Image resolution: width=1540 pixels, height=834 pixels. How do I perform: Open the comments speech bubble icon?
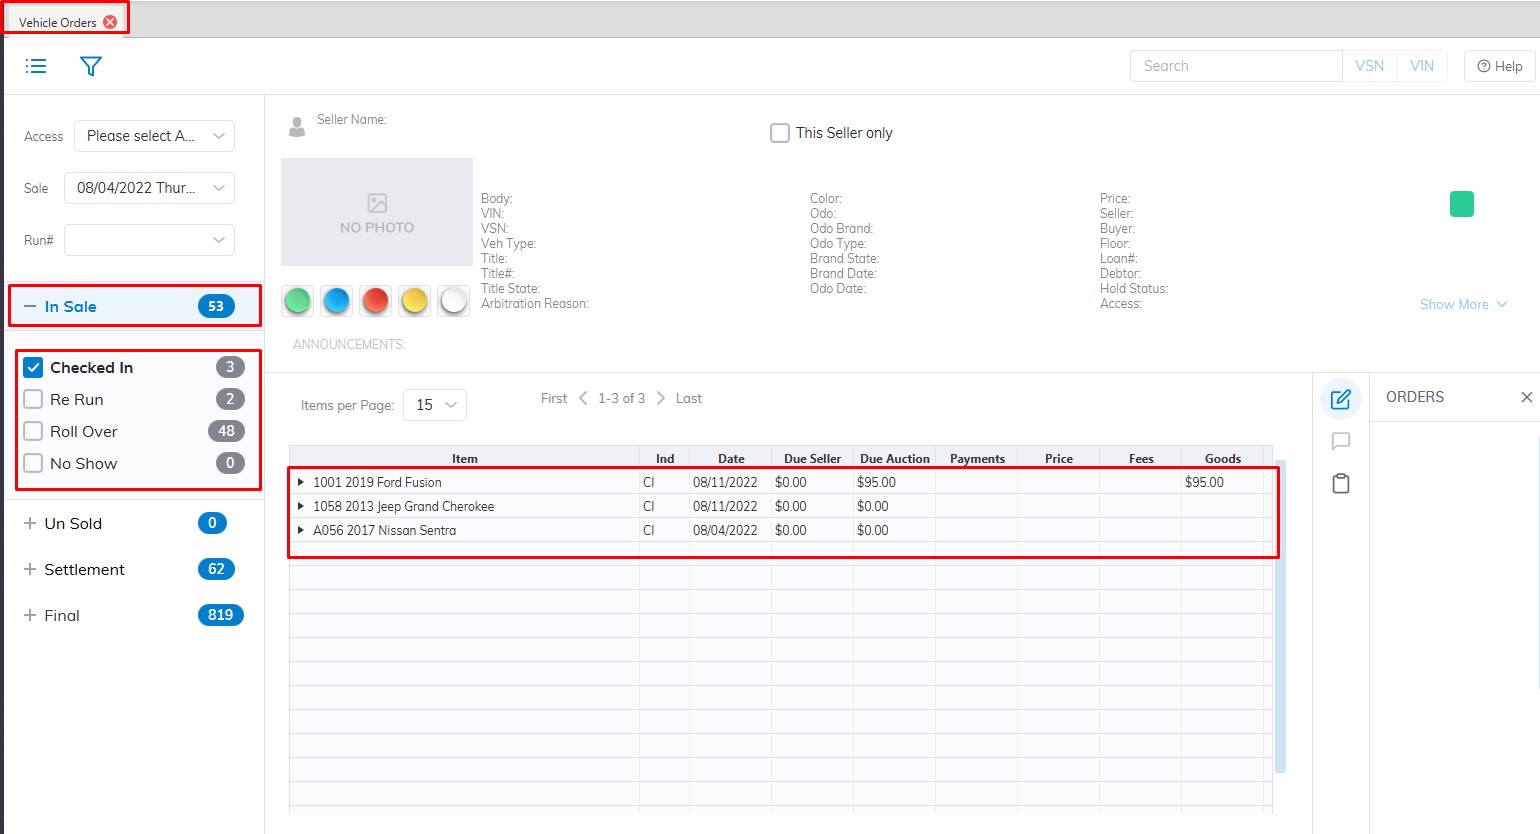pos(1341,441)
